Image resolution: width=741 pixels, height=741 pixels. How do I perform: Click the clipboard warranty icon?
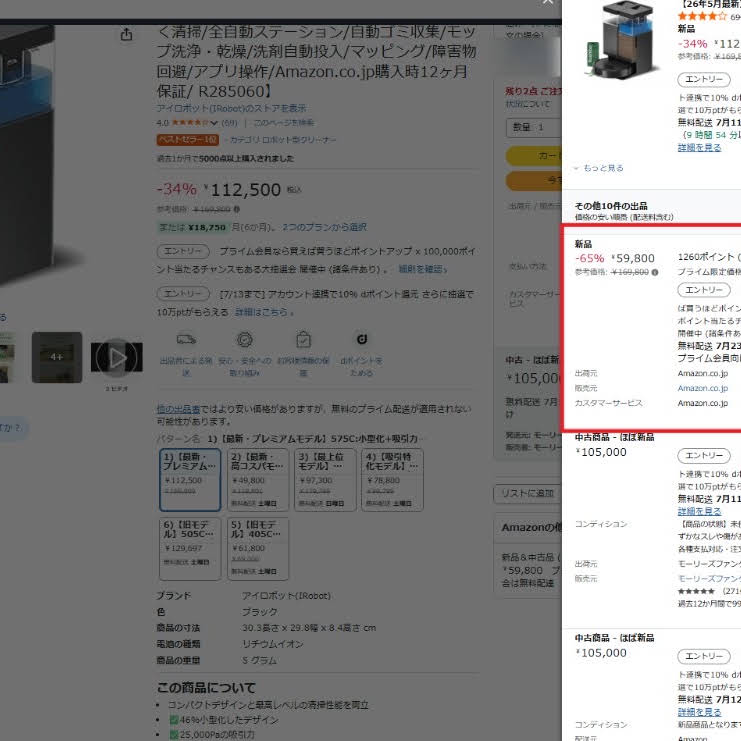[303, 339]
